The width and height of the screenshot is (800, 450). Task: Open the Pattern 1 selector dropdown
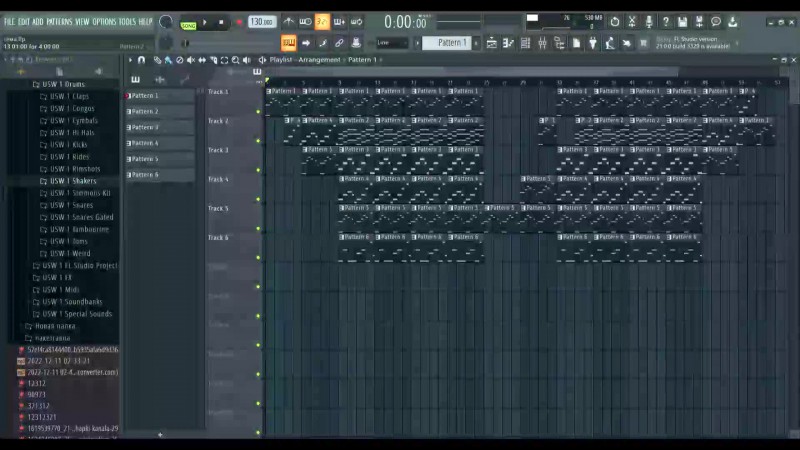449,43
